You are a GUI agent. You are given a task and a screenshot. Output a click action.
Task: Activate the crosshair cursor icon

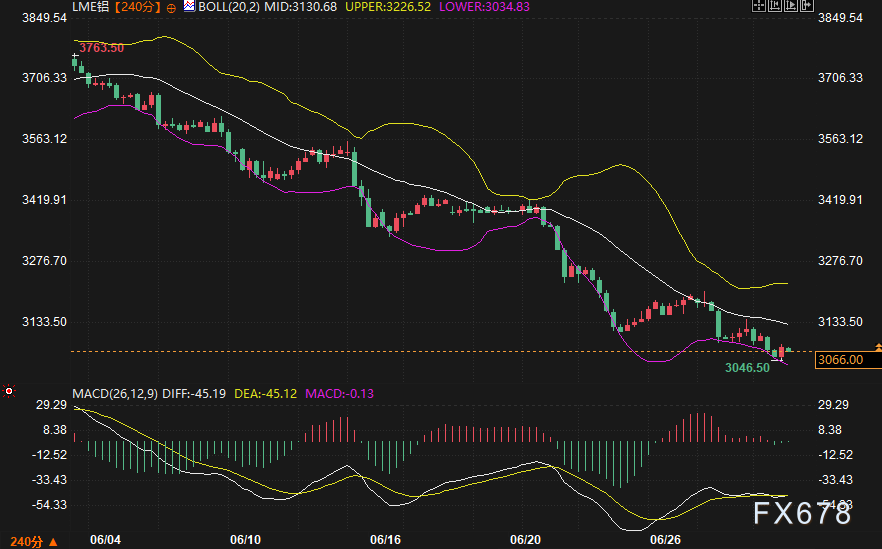tap(759, 6)
